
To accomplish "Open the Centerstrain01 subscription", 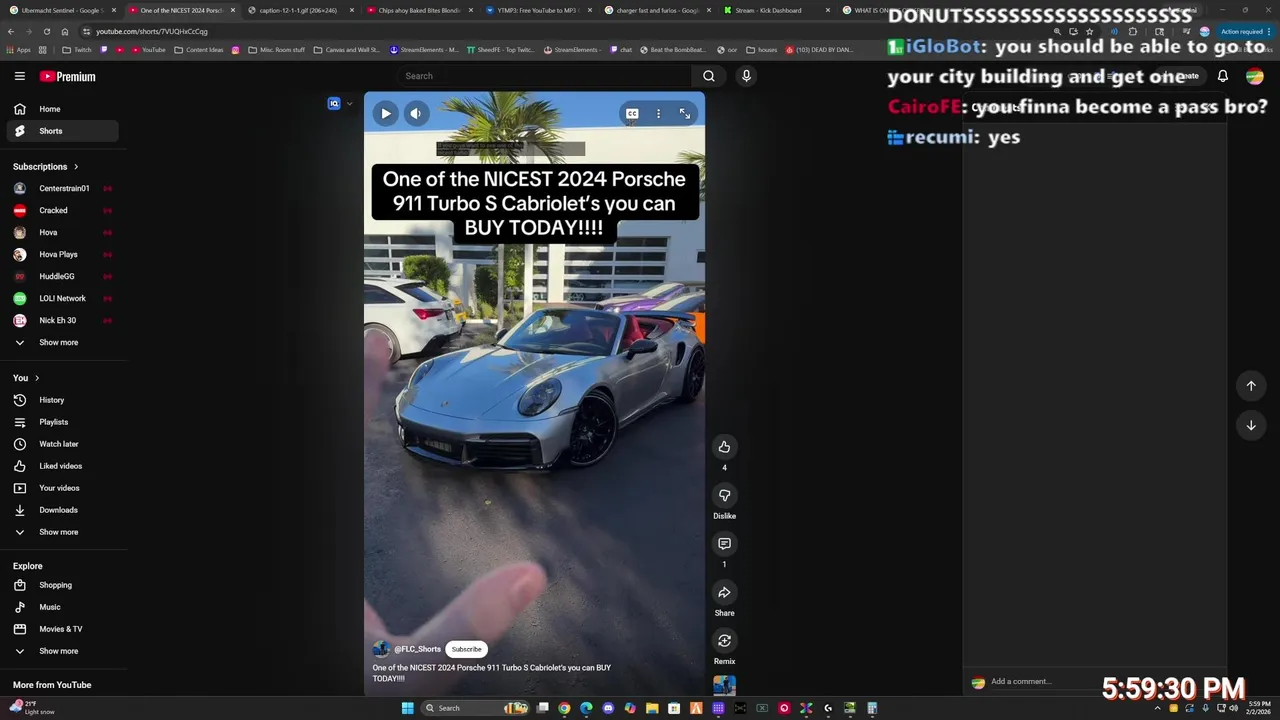I will (x=62, y=188).
